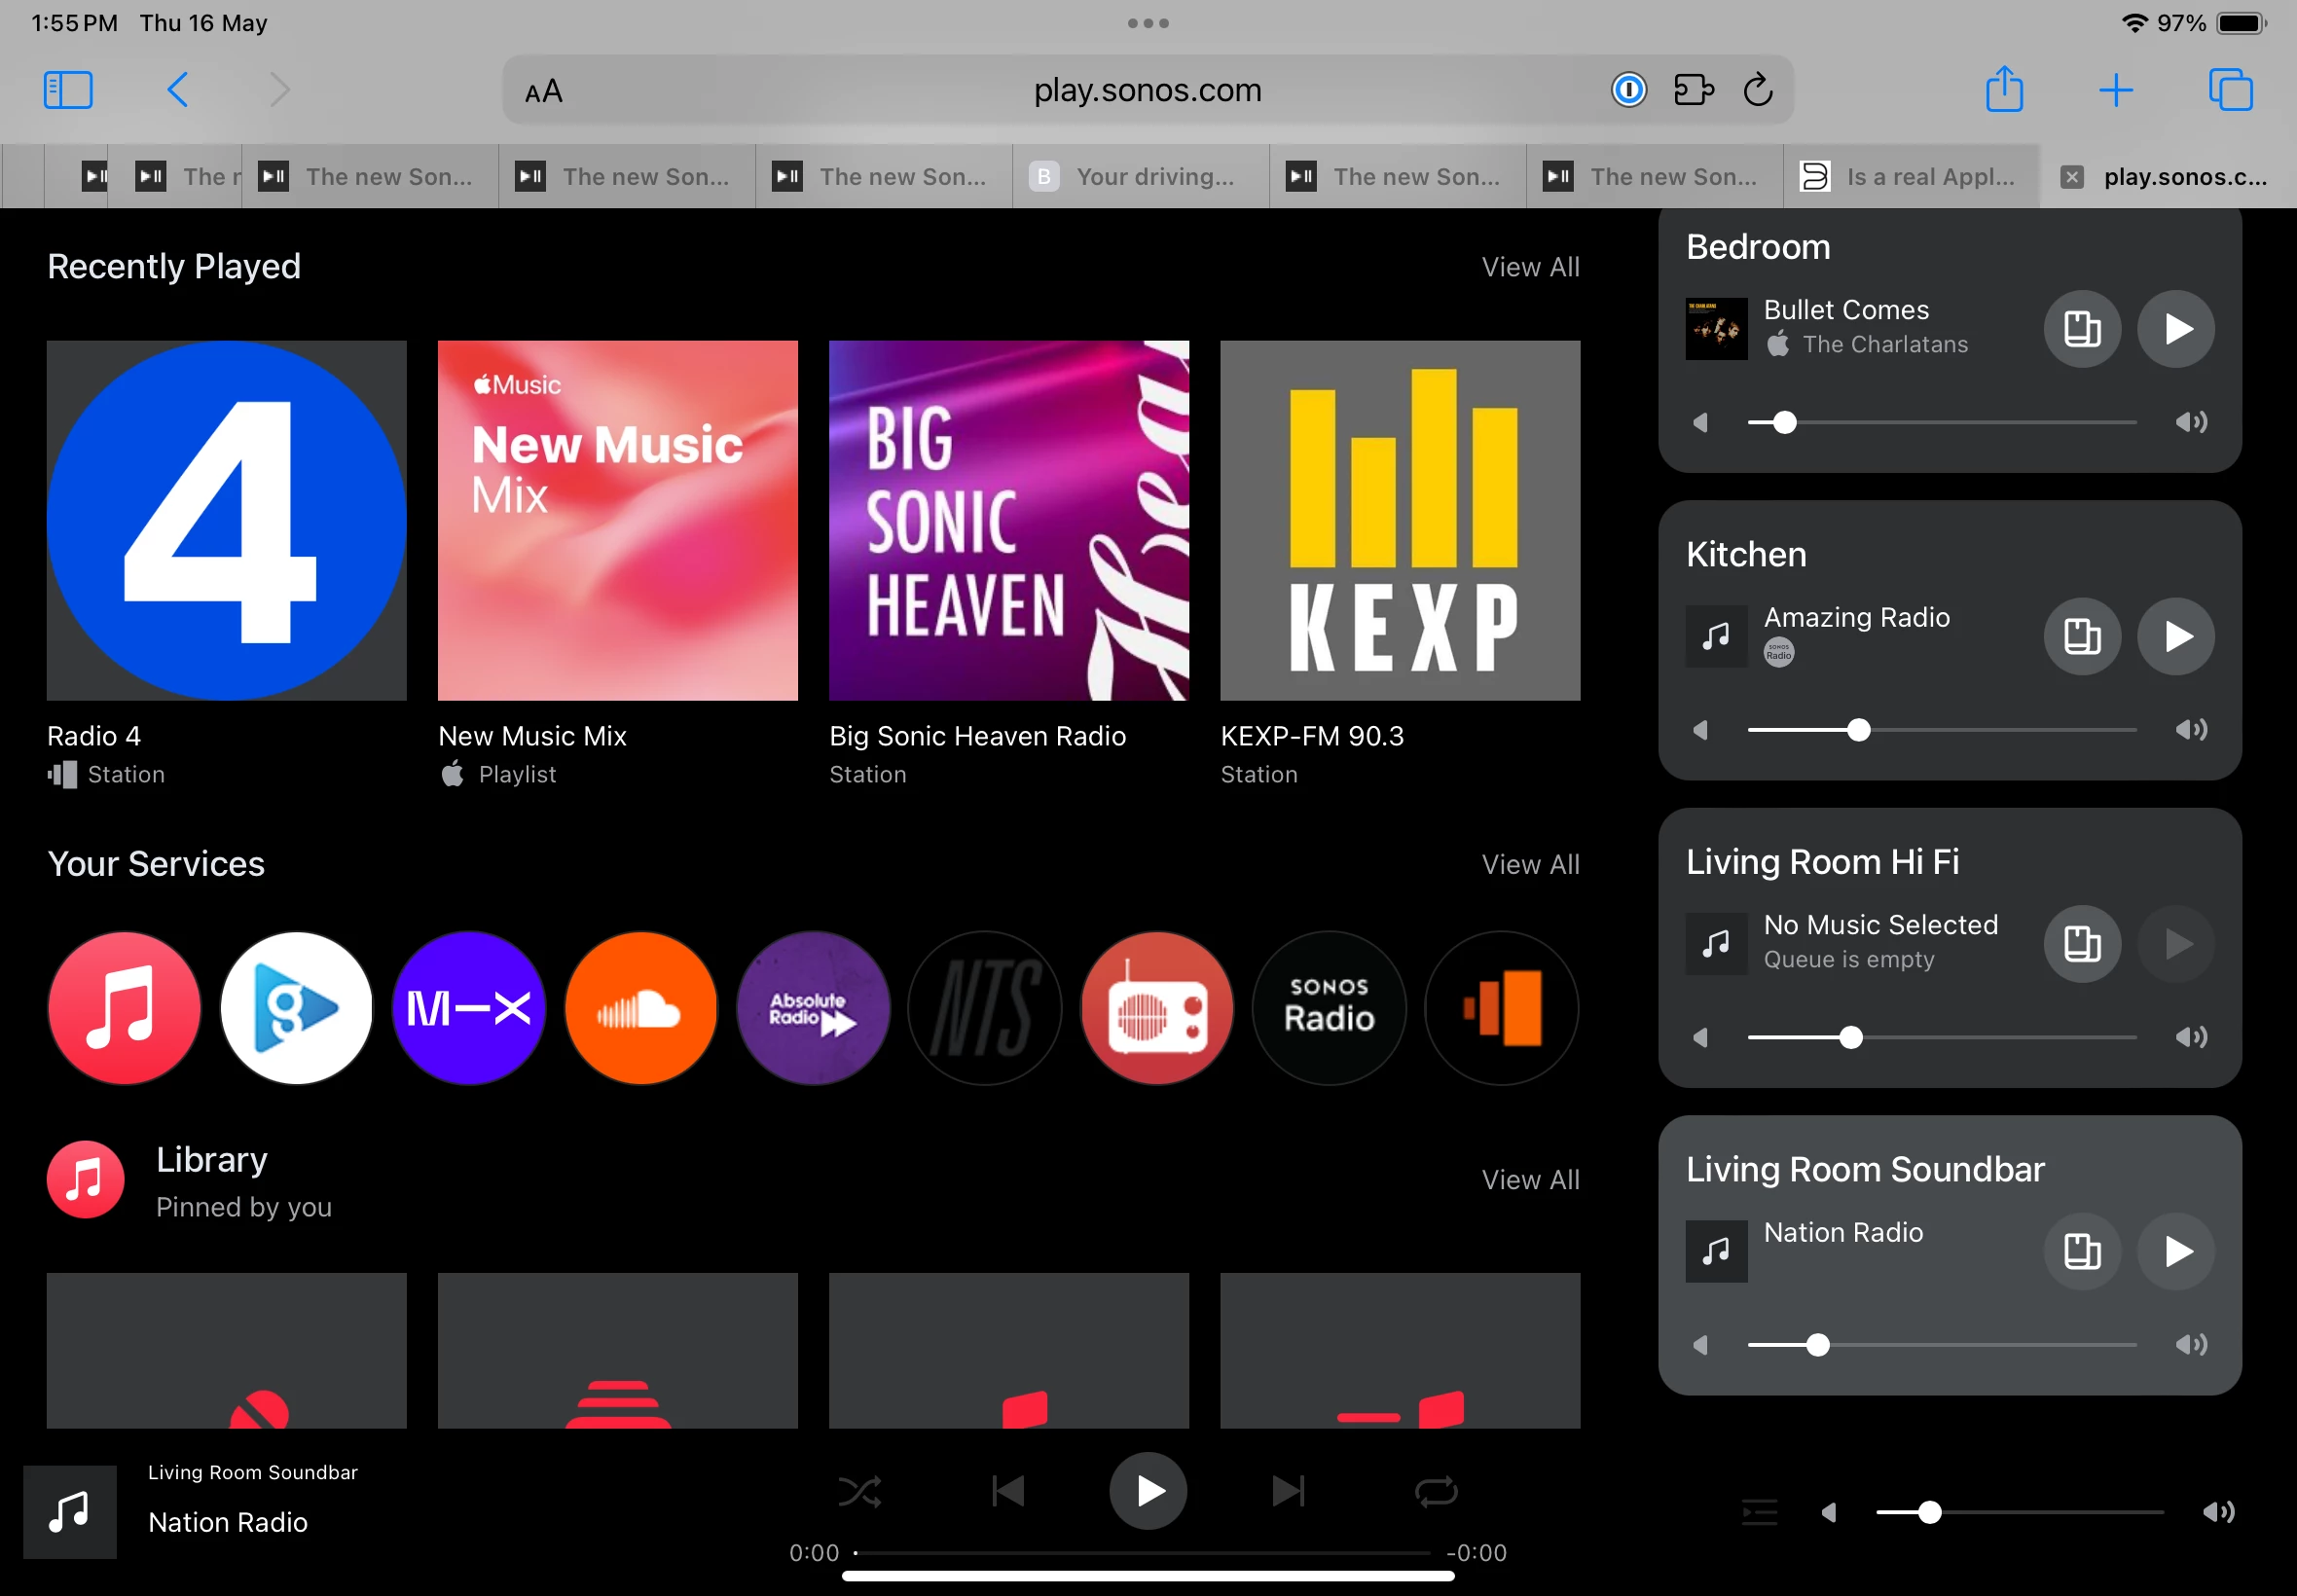The height and width of the screenshot is (1596, 2297).
Task: Adjust the master volume slider in player bar
Action: point(2020,1512)
